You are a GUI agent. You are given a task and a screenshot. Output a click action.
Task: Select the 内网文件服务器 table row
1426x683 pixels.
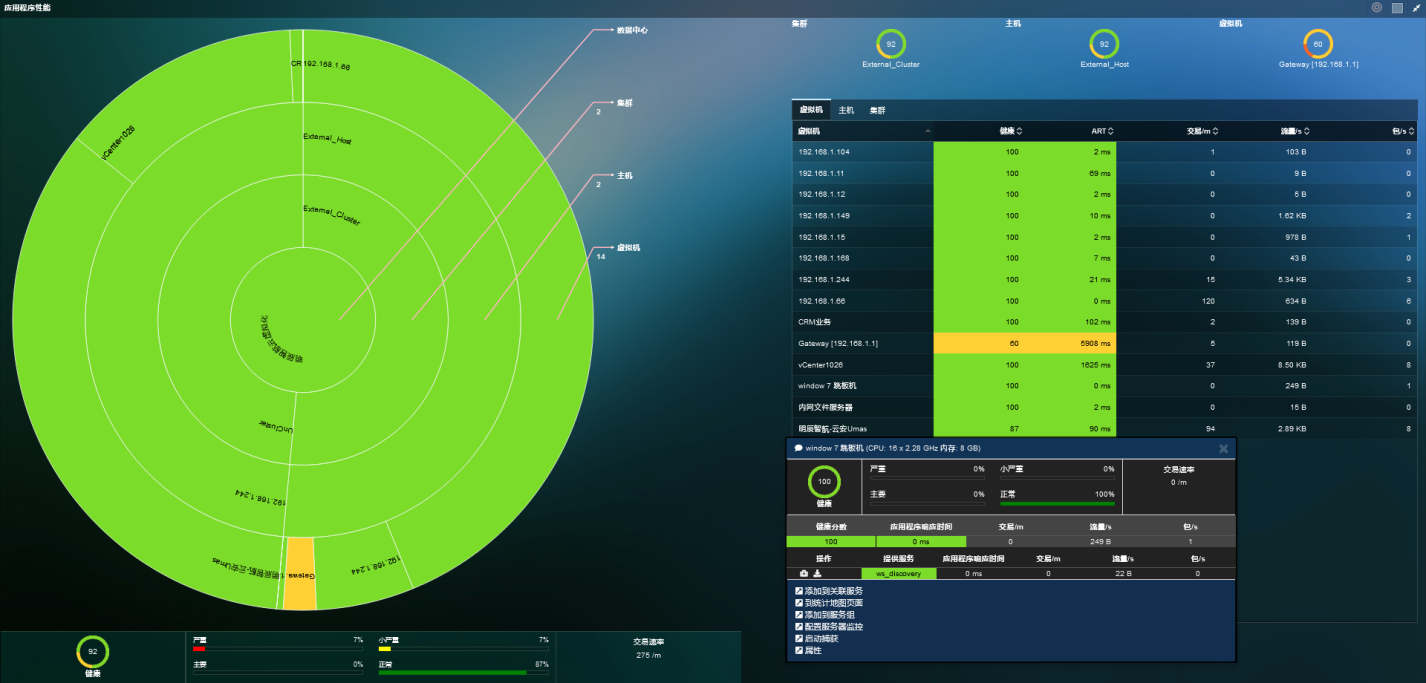click(x=1104, y=407)
